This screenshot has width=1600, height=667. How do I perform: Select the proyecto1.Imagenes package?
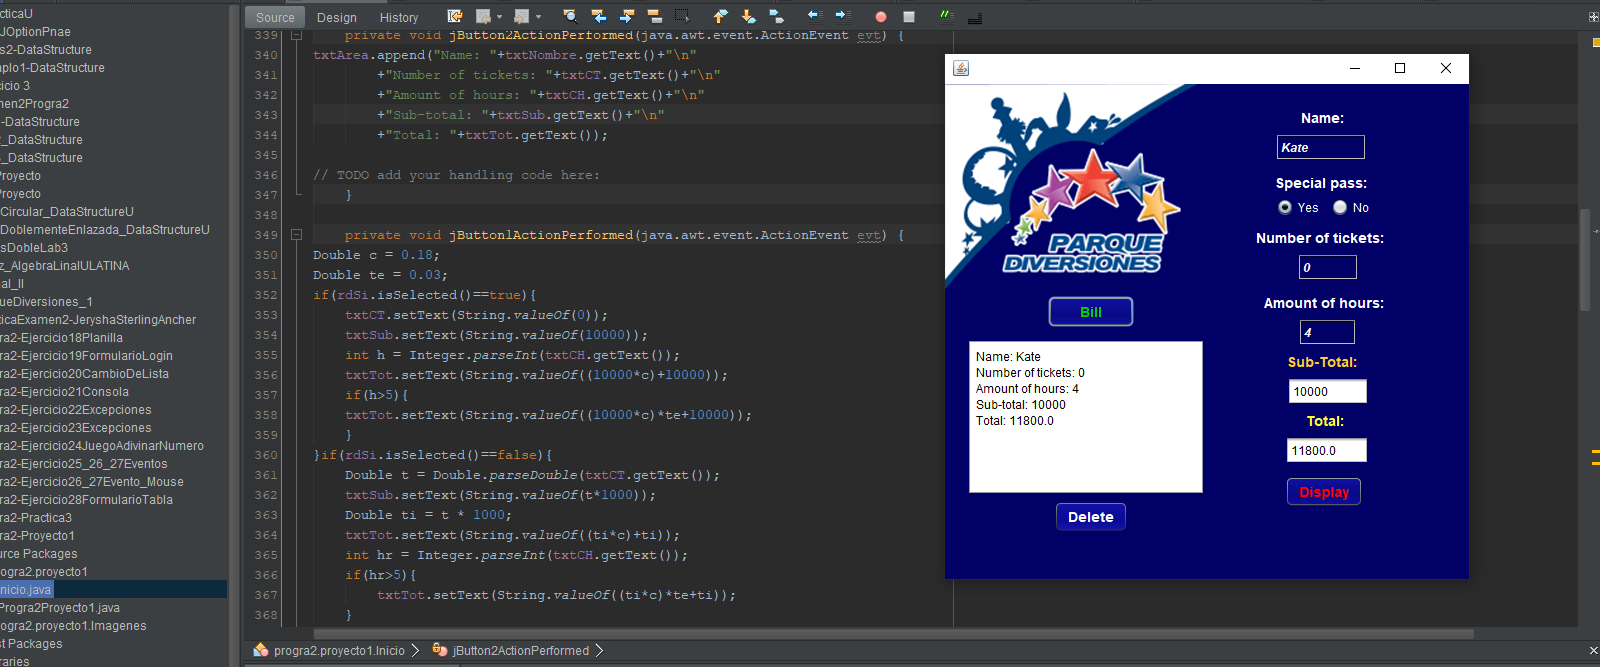tap(73, 626)
